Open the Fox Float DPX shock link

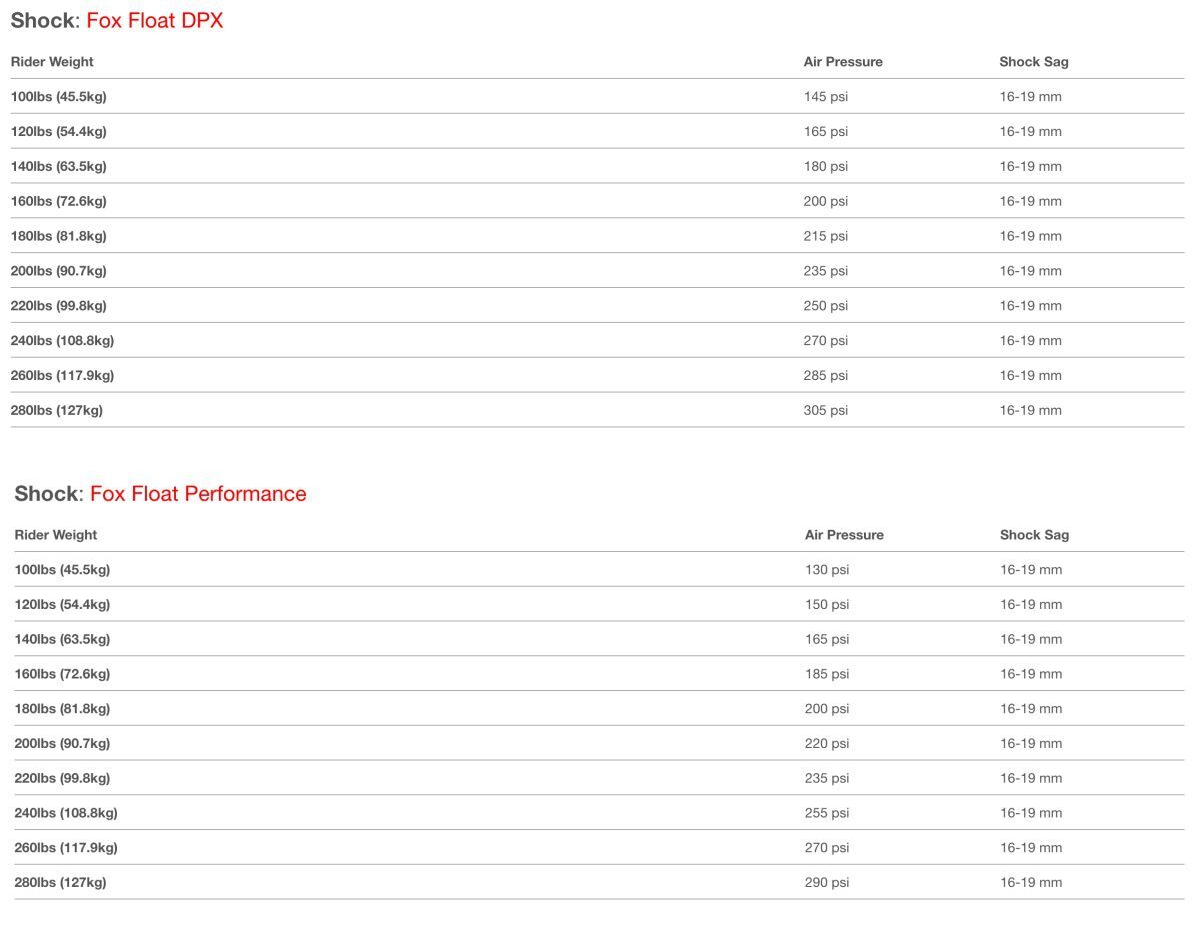(154, 21)
